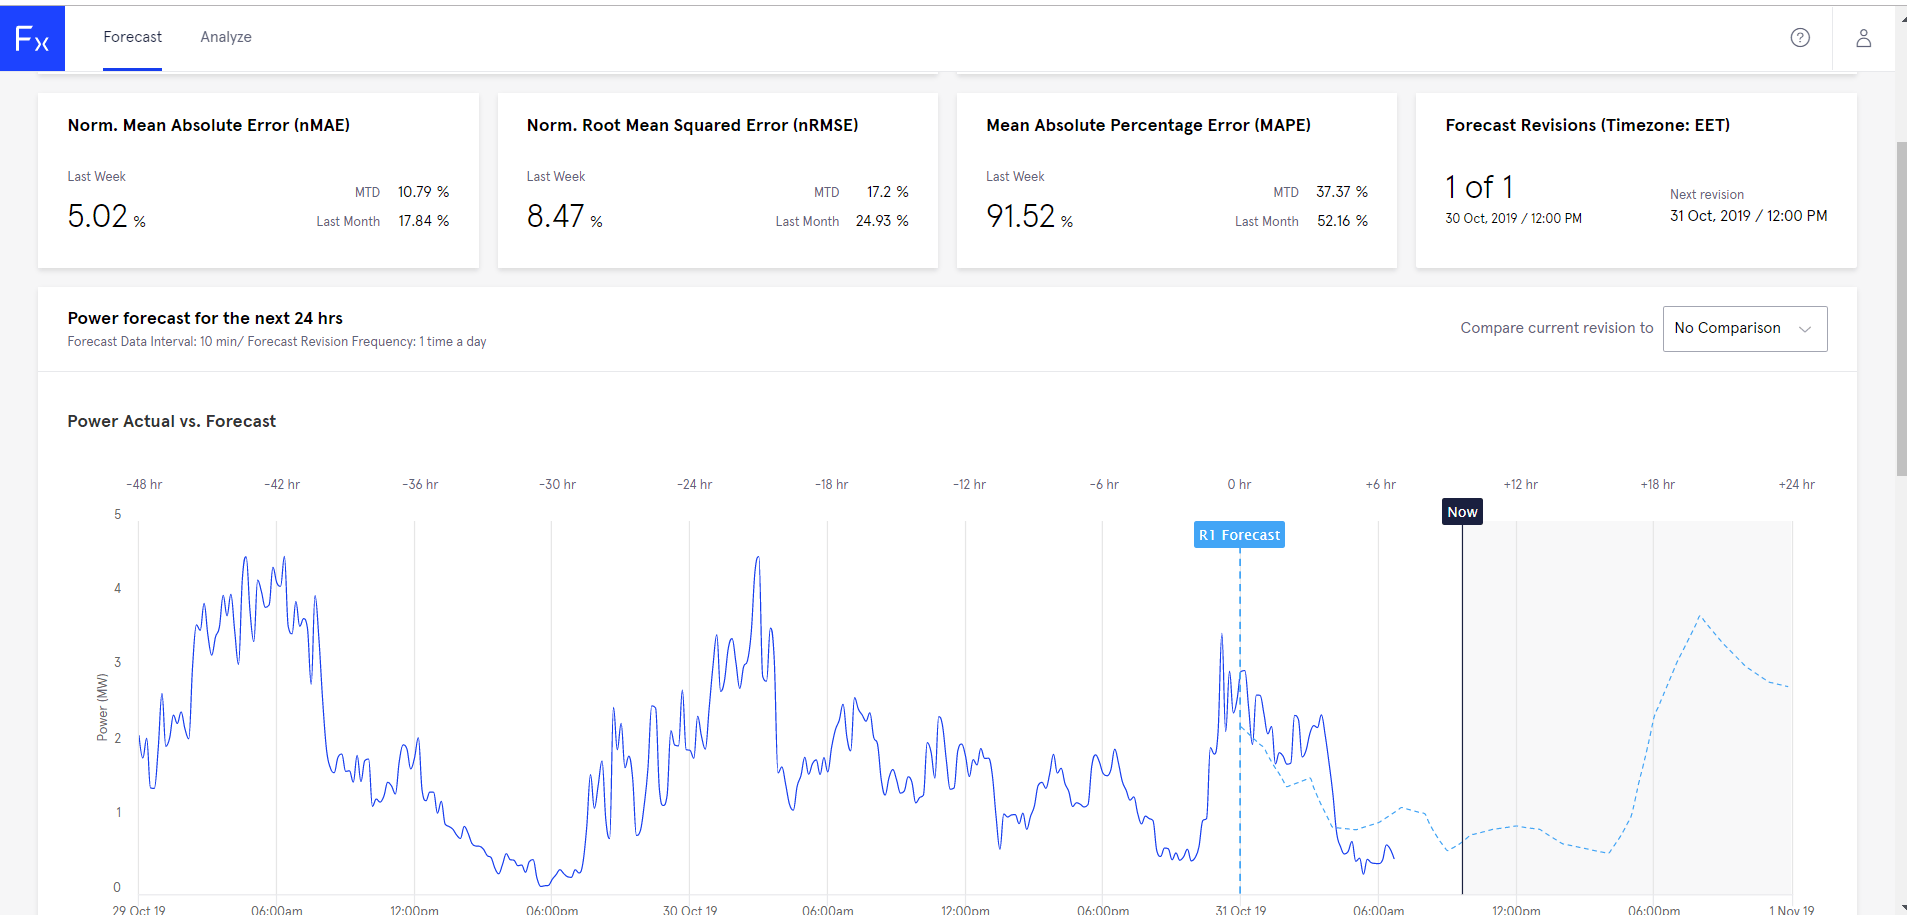Click the Forecast Revisions 1 of 1 text
Viewport: 1907px width, 915px height.
1479,187
